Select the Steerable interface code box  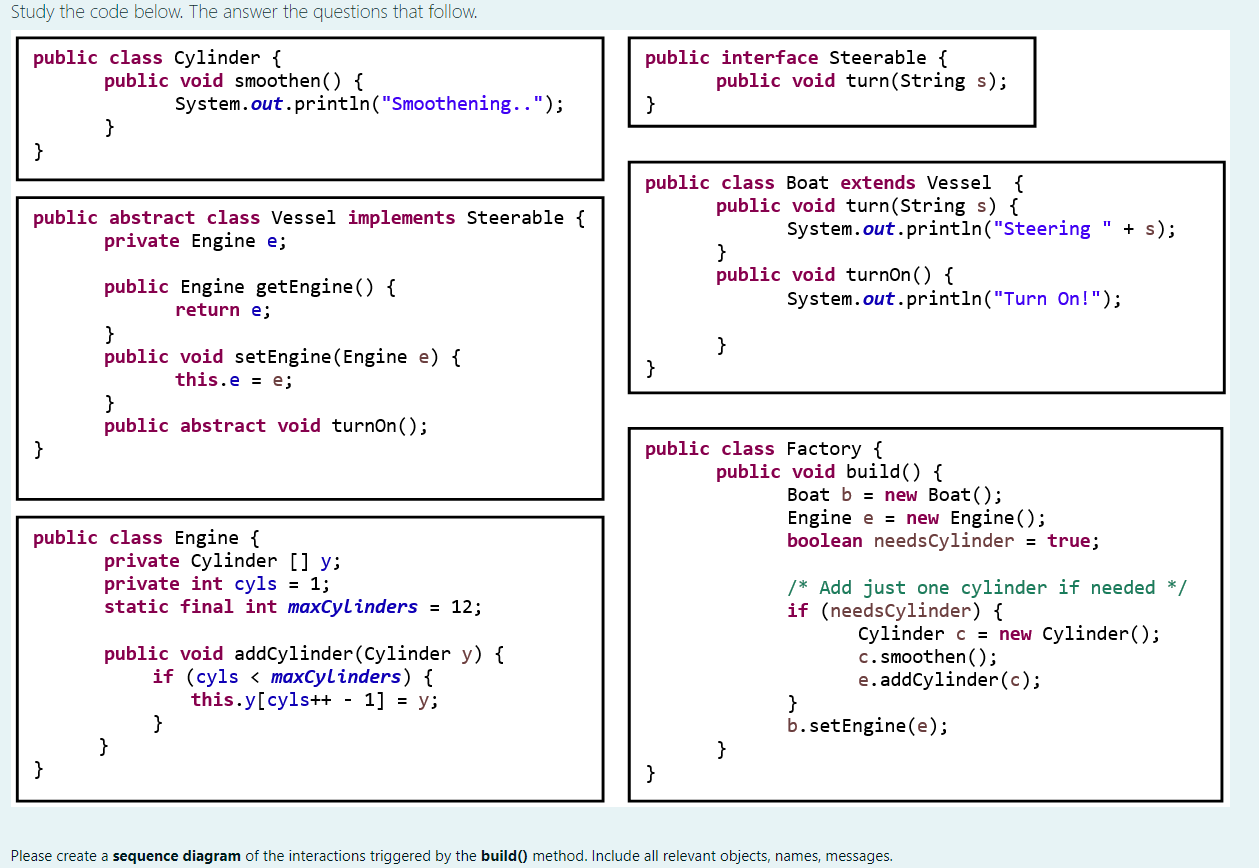831,82
